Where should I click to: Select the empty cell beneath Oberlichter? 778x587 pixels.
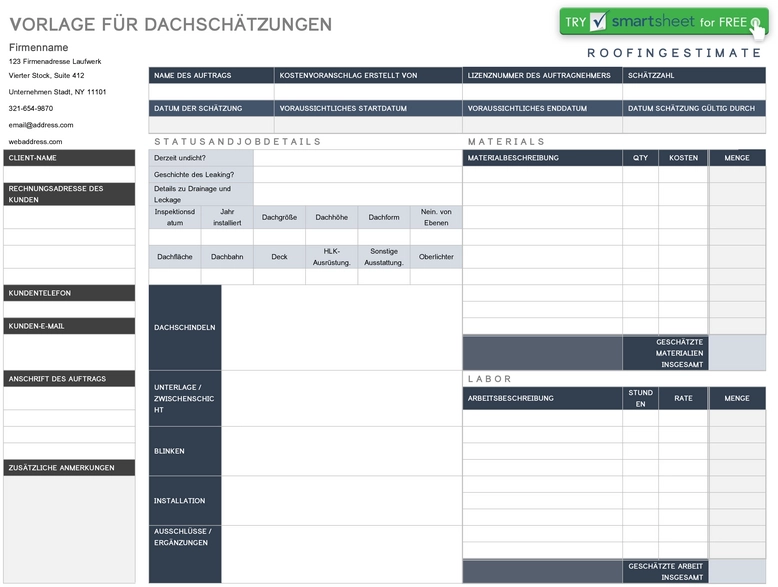[436, 277]
